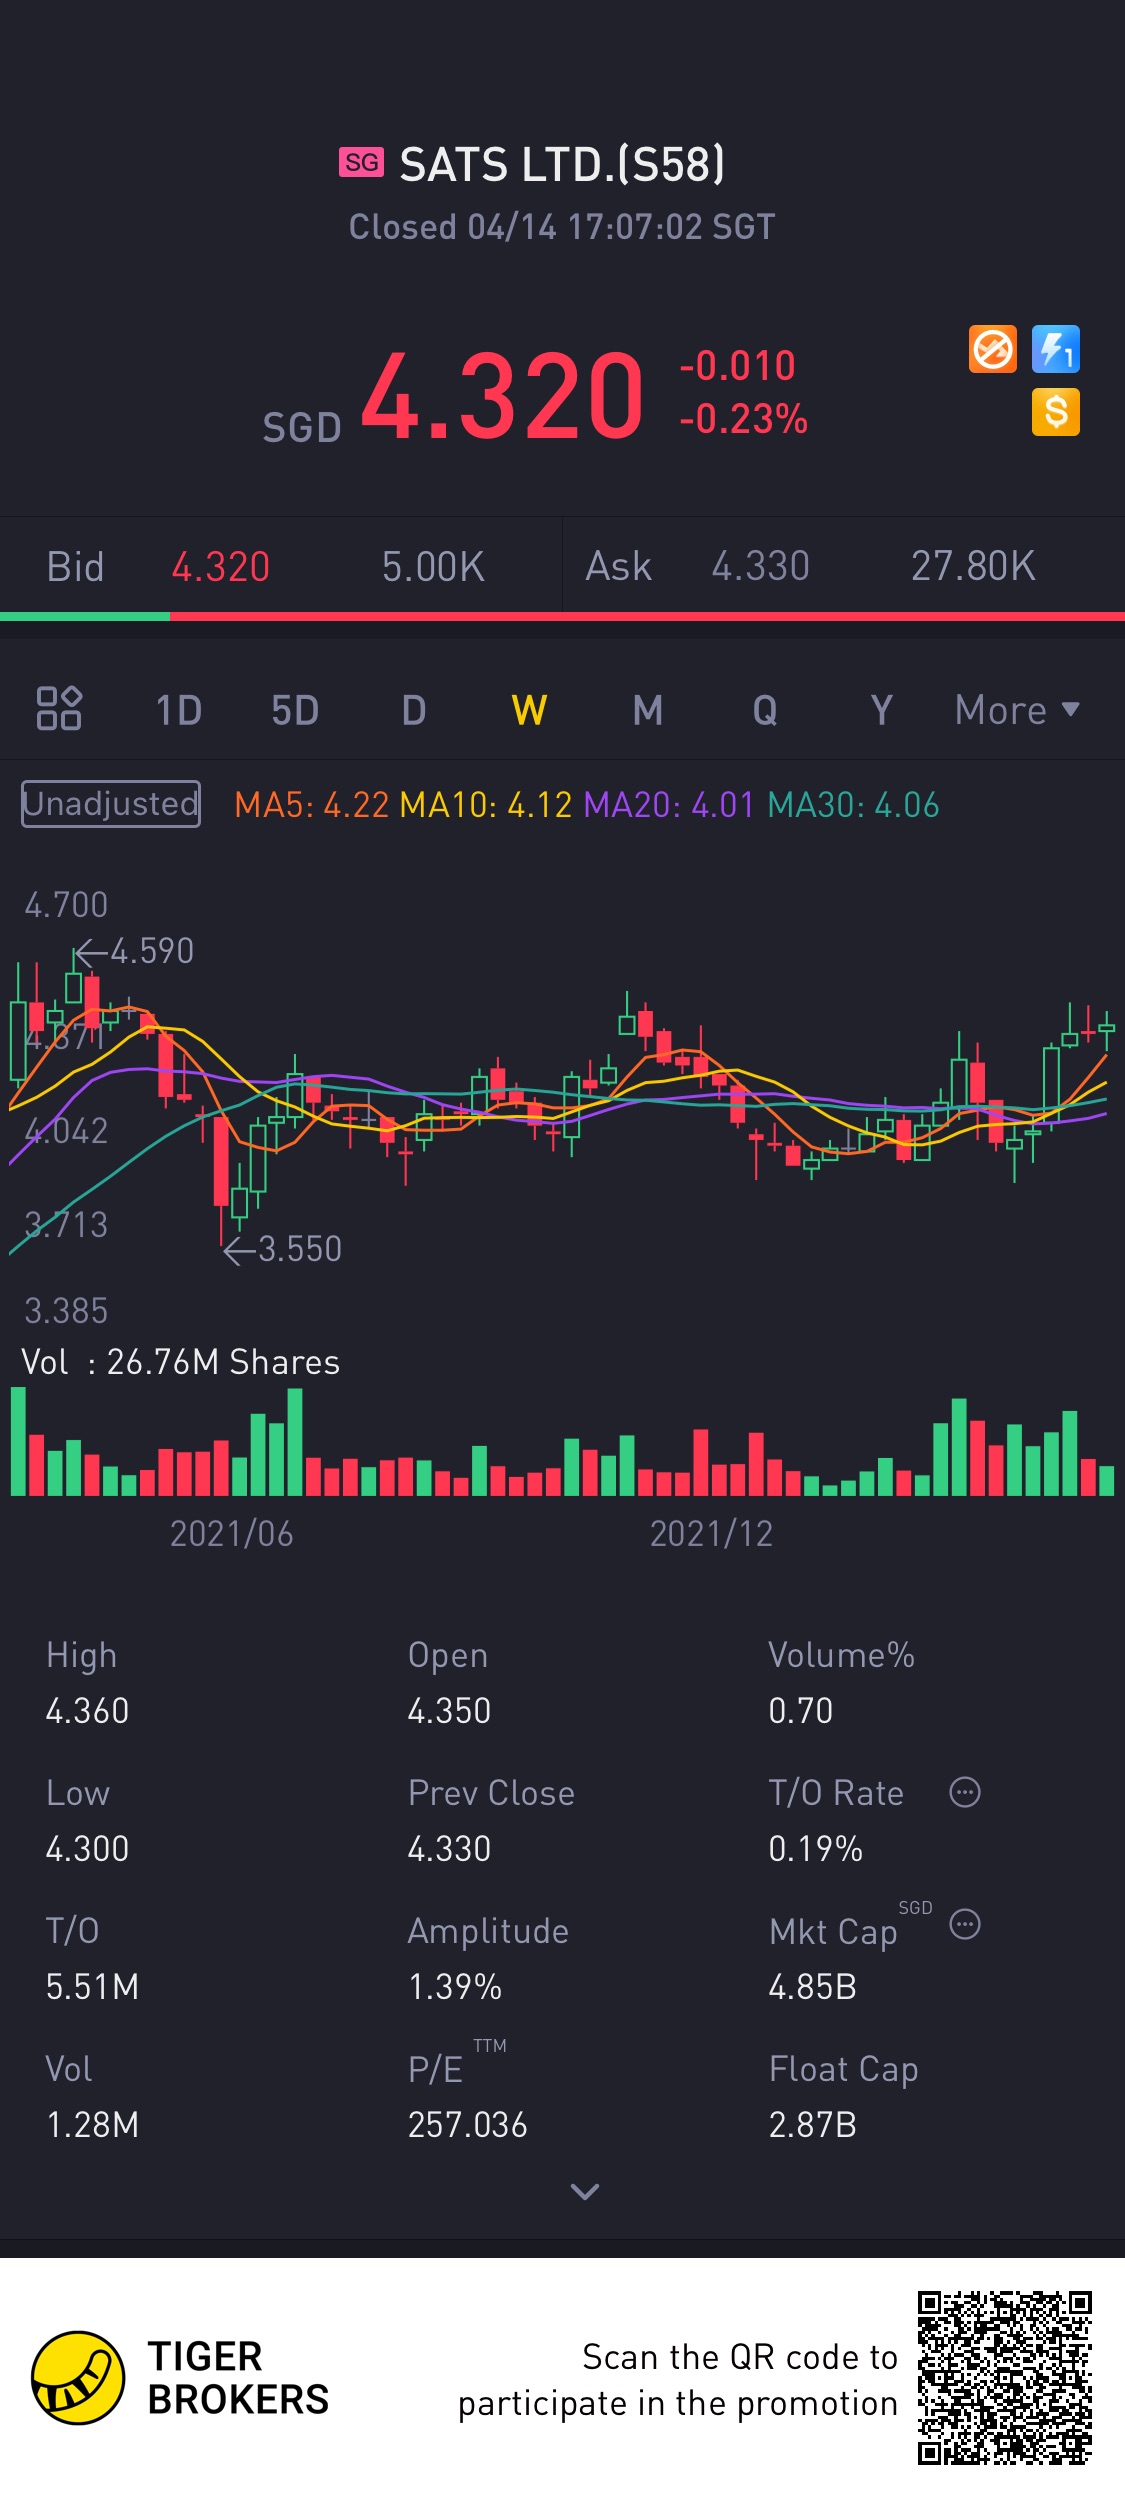Open Mkt Cap info icon

(965, 1924)
